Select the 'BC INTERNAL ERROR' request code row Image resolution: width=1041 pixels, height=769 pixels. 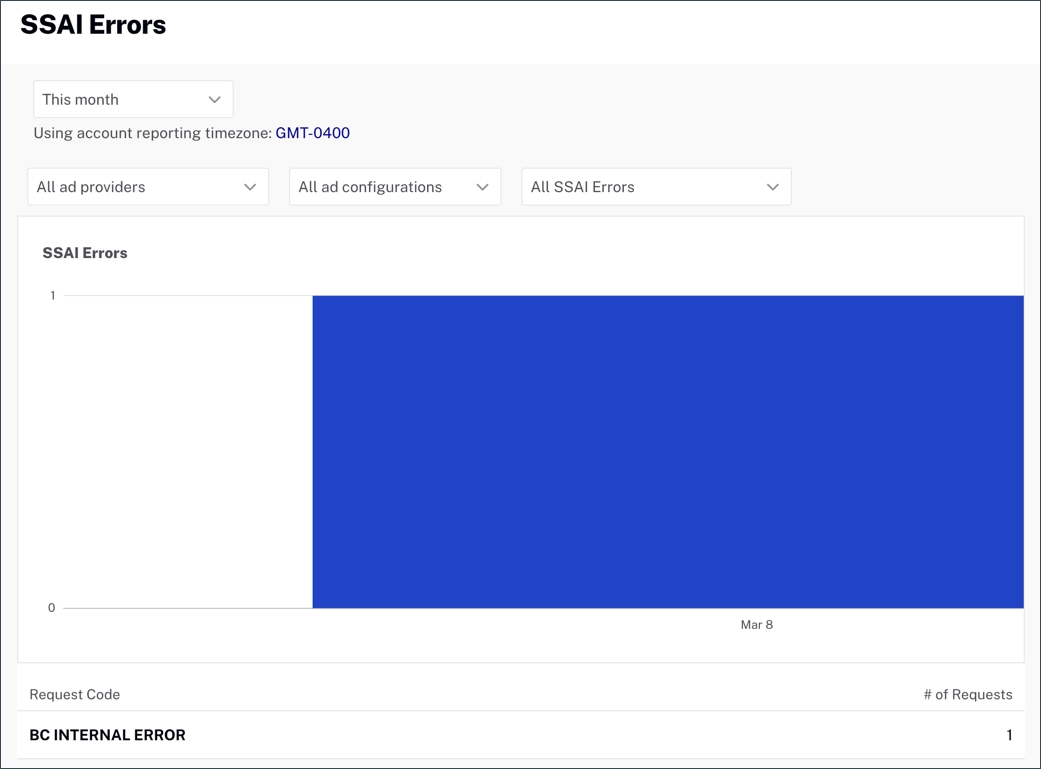pyautogui.click(x=107, y=735)
